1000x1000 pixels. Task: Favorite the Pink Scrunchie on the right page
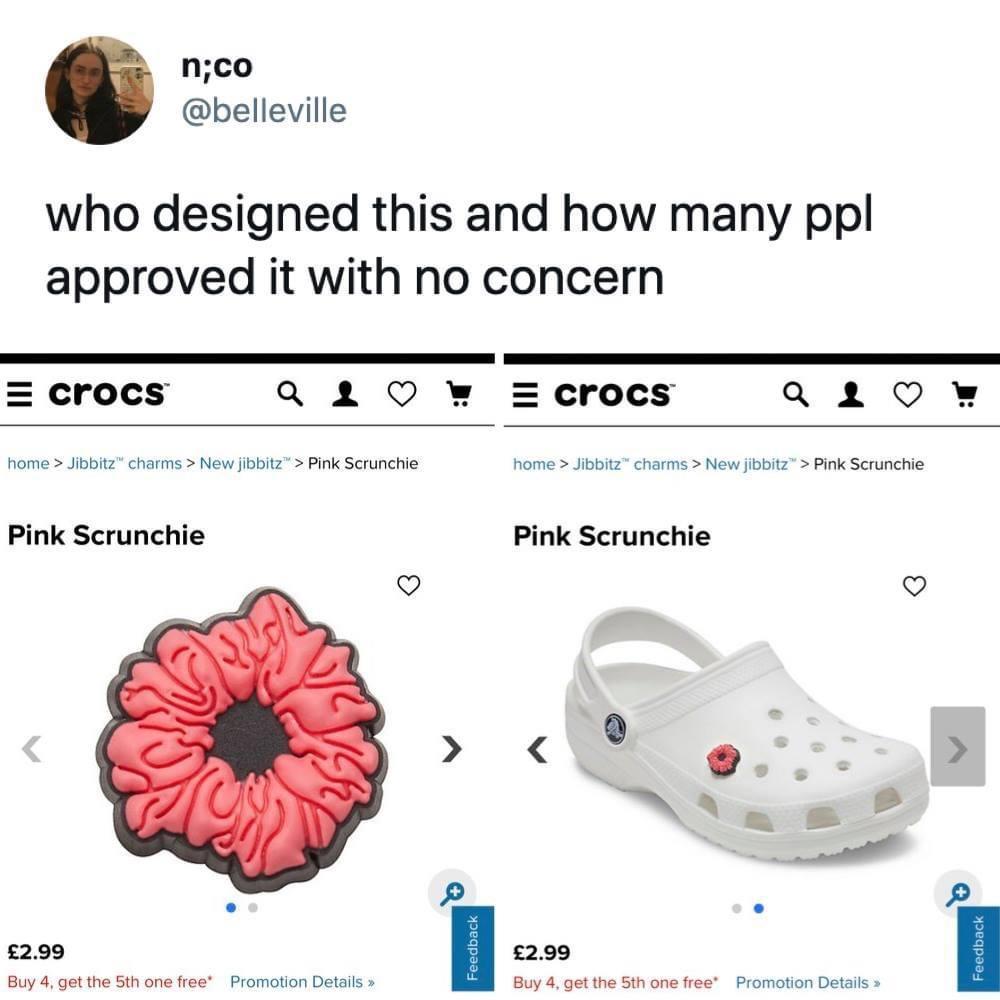point(914,586)
